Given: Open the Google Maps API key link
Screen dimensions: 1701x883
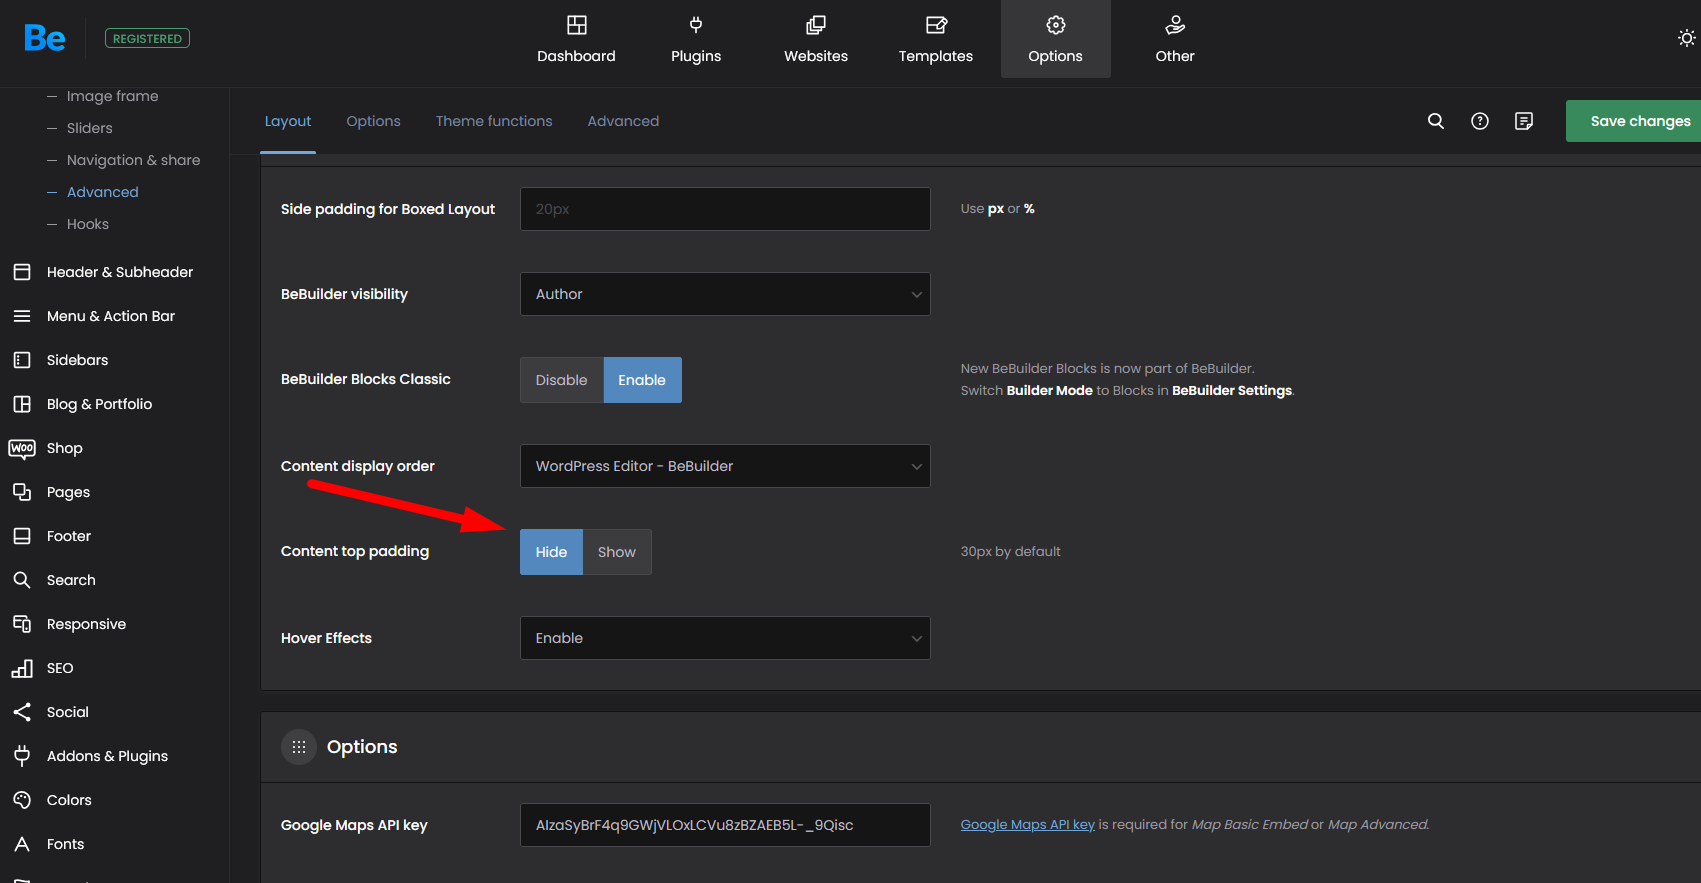Looking at the screenshot, I should [1027, 825].
